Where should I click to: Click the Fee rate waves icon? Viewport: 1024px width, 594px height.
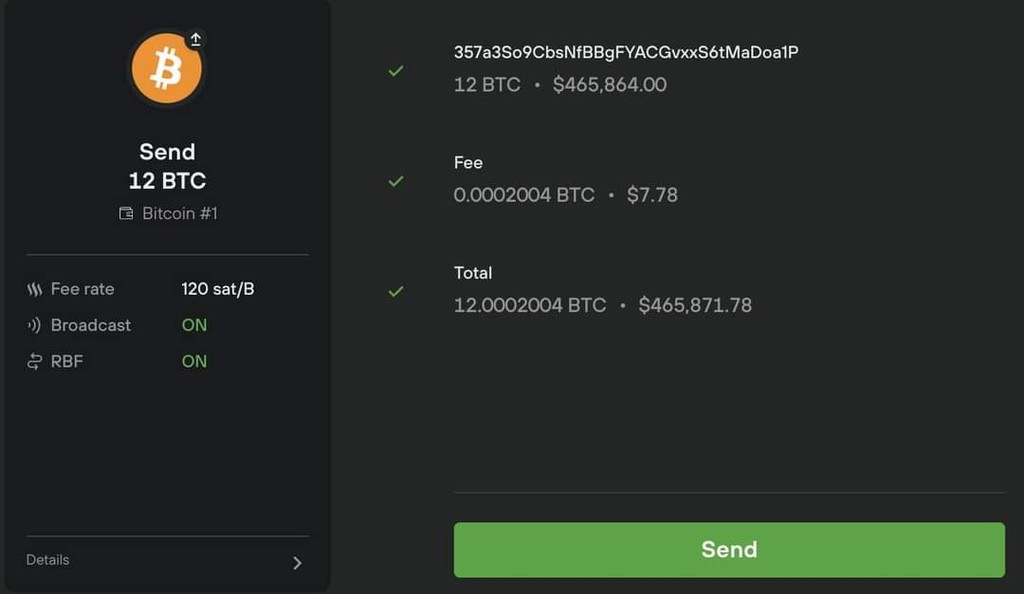tap(35, 289)
